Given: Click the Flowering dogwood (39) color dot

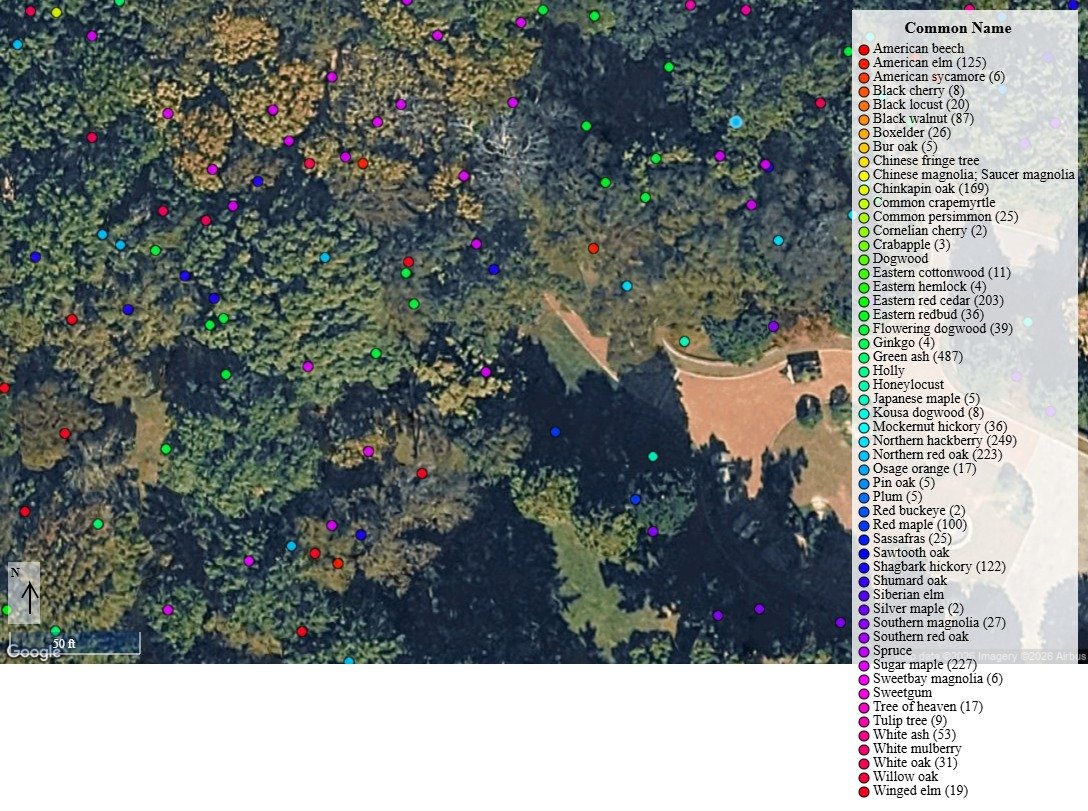Looking at the screenshot, I should 864,330.
